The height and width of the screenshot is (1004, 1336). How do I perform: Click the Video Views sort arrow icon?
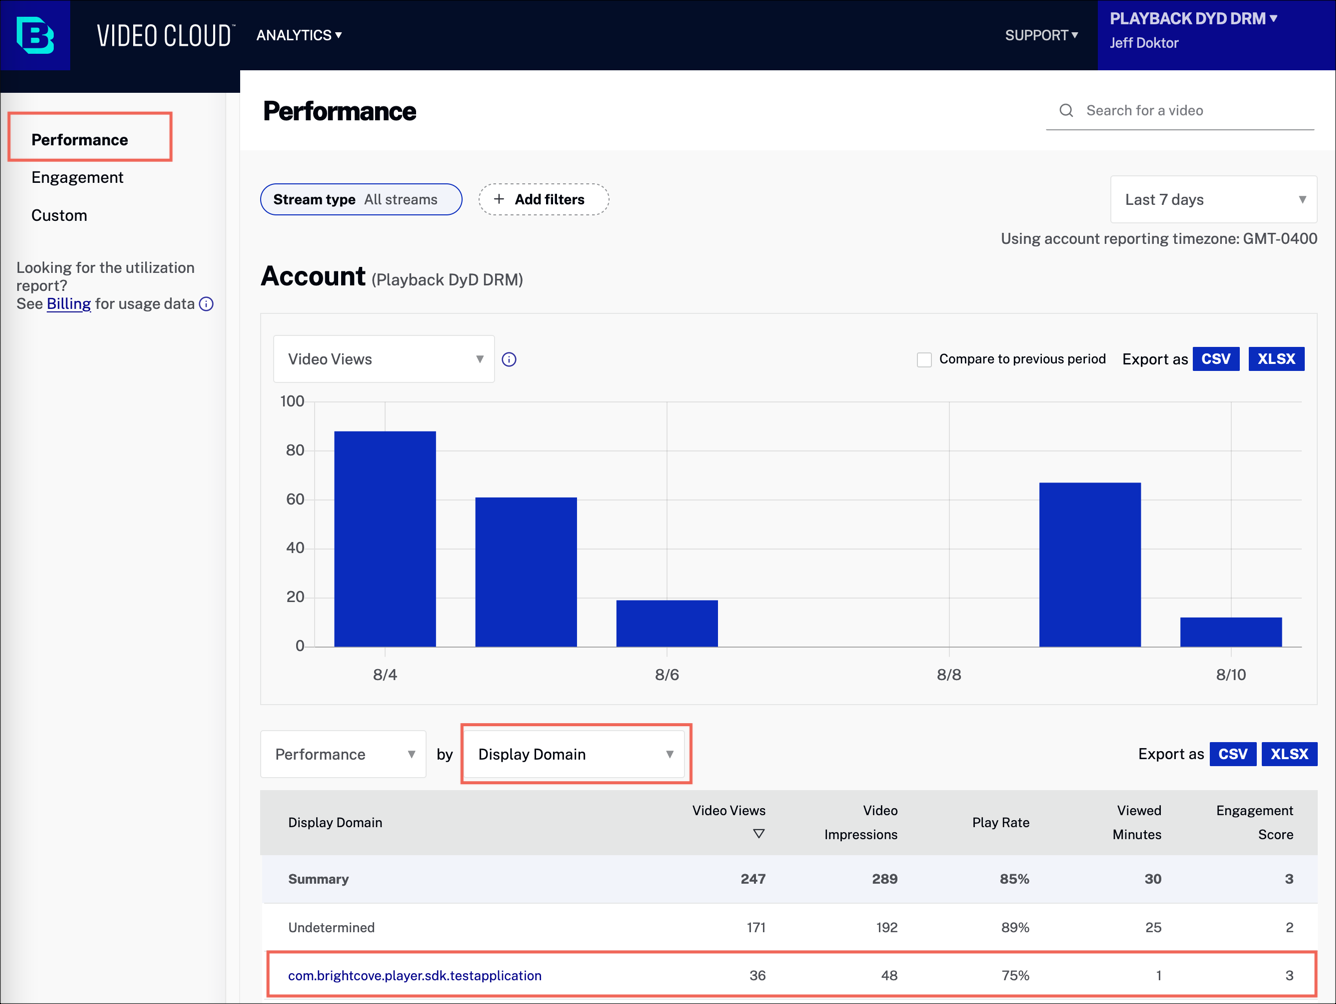[x=758, y=834]
